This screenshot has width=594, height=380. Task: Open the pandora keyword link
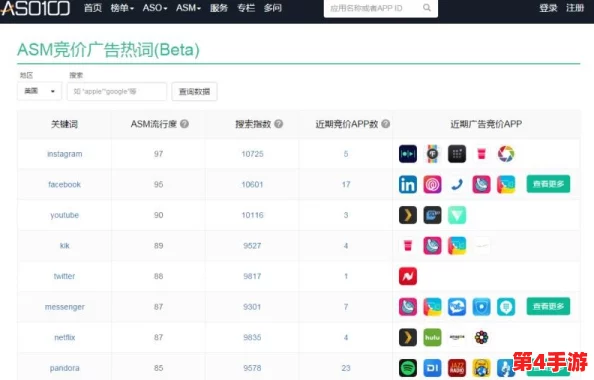[64, 368]
